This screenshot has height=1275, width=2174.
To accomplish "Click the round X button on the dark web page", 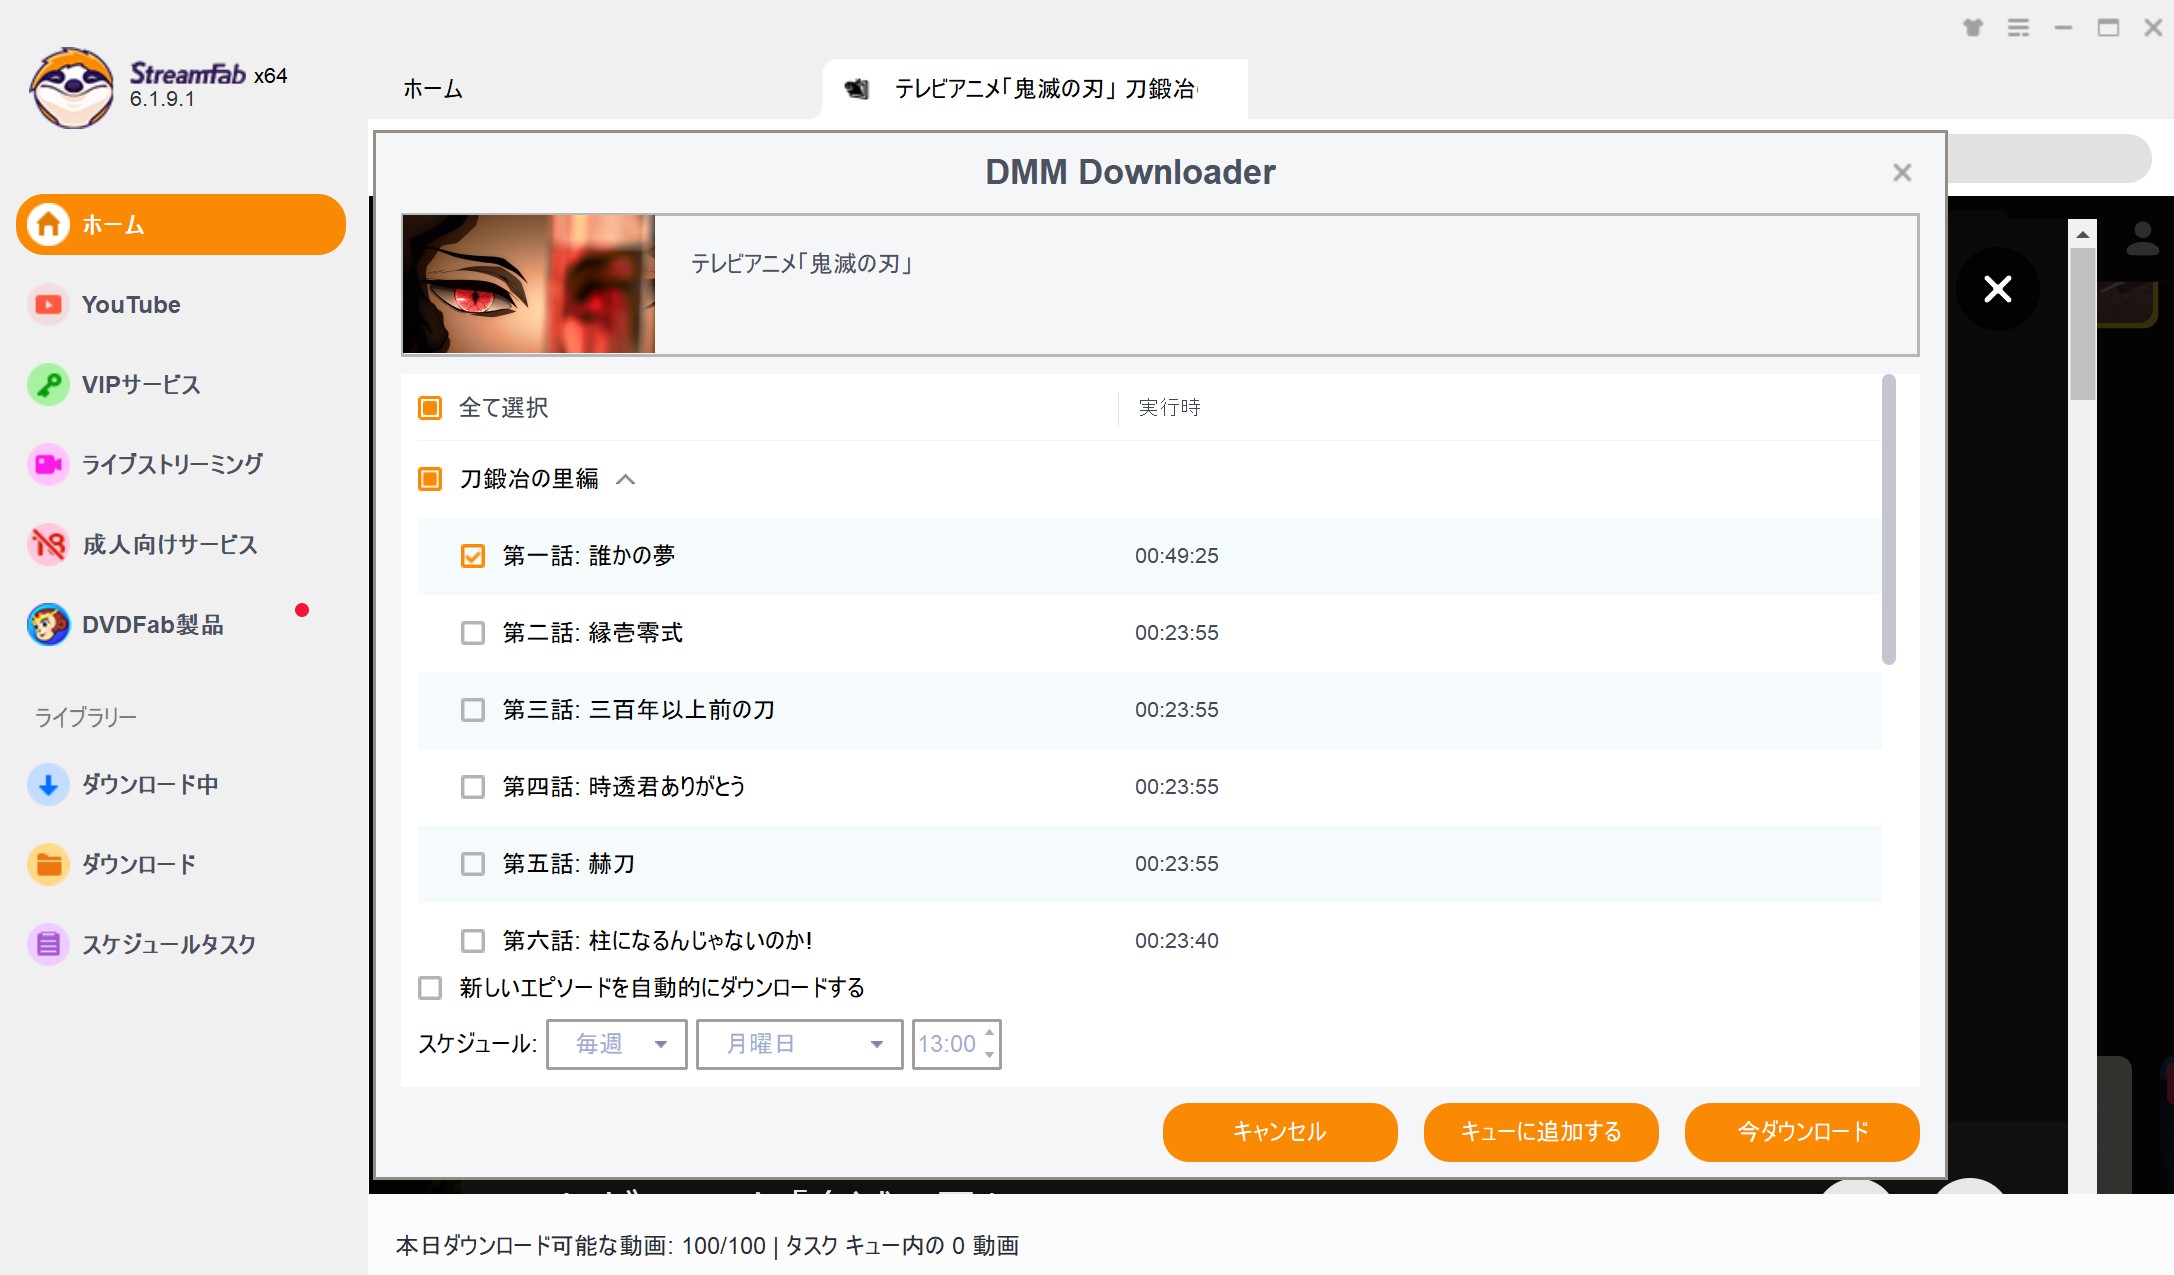I will (x=1997, y=289).
